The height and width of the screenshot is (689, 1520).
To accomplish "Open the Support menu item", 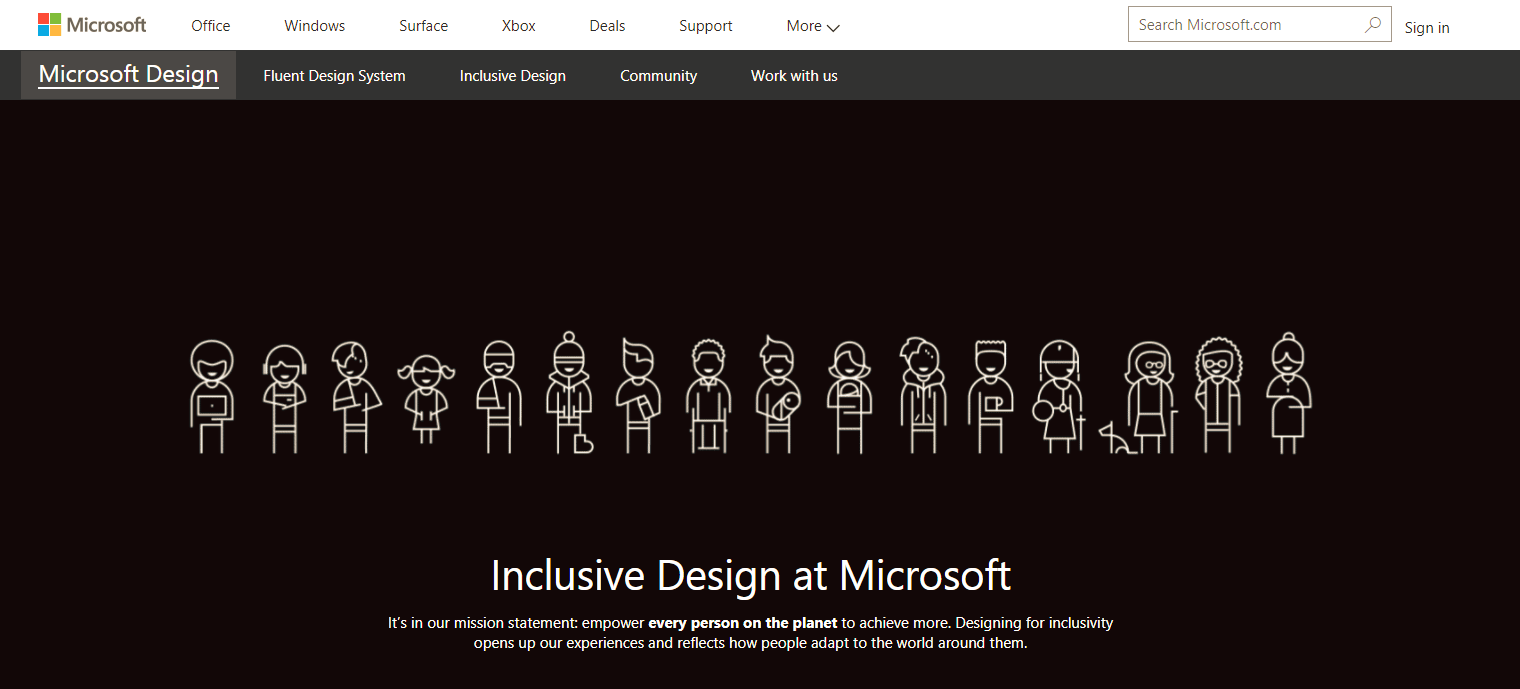I will [x=706, y=26].
